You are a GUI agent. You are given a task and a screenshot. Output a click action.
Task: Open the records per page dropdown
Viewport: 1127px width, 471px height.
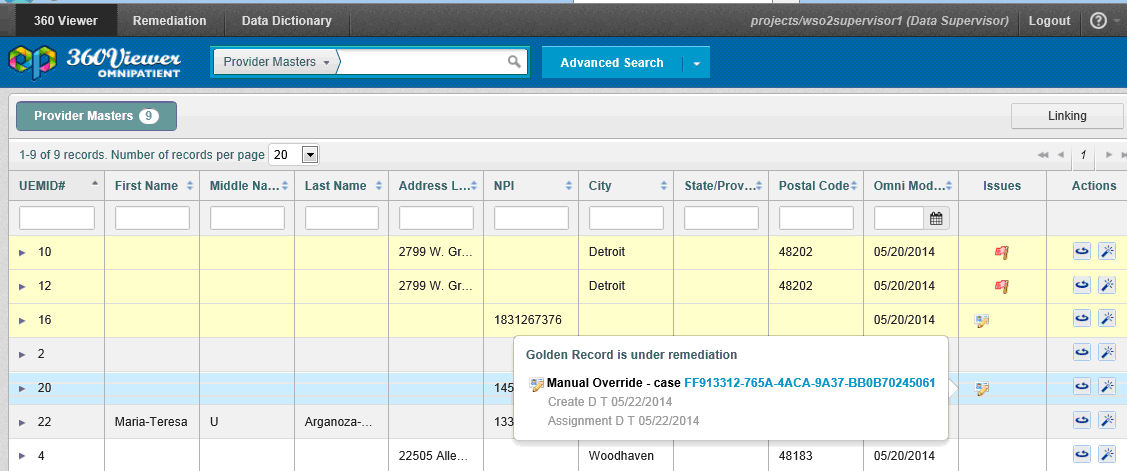point(309,155)
